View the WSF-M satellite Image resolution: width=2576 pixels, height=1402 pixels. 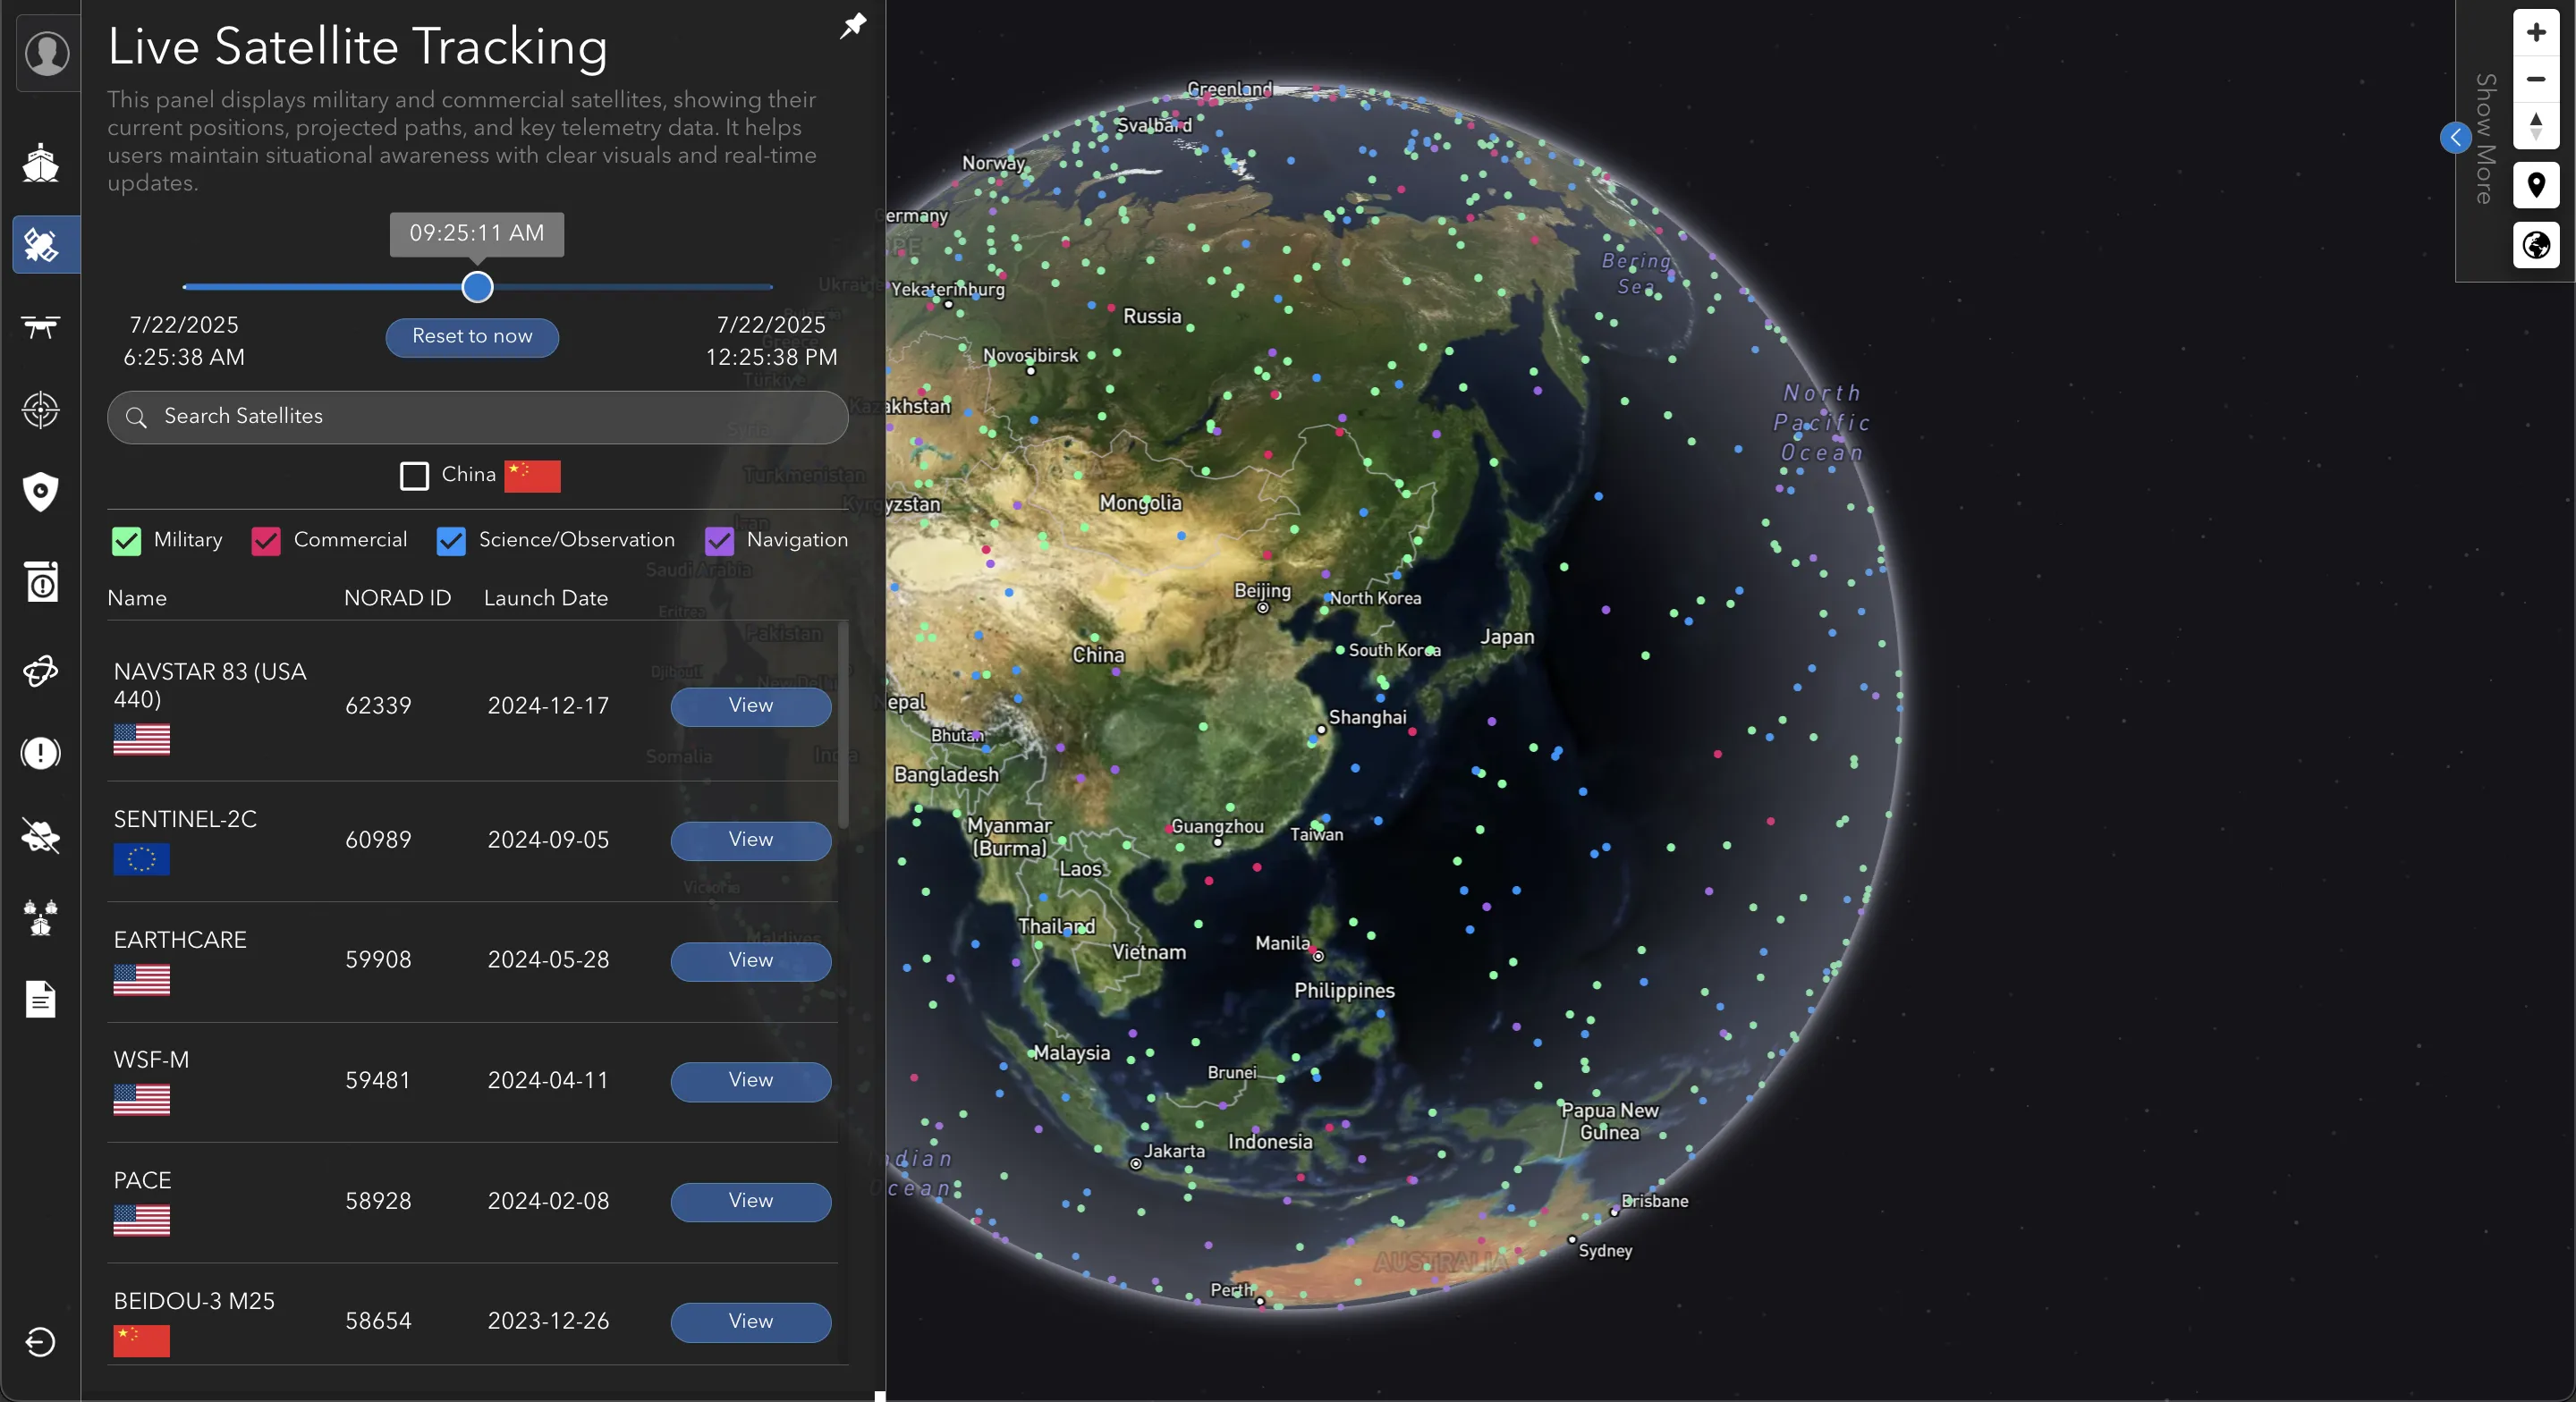pos(751,1081)
